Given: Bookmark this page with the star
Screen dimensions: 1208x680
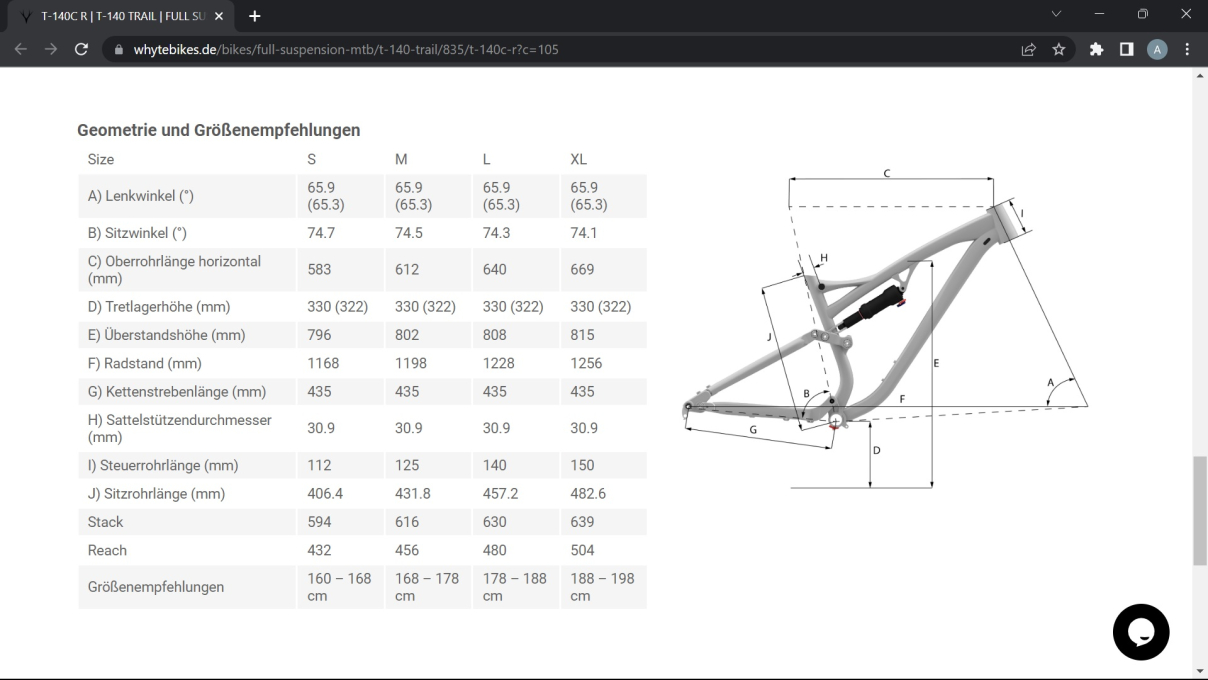Looking at the screenshot, I should (x=1058, y=49).
